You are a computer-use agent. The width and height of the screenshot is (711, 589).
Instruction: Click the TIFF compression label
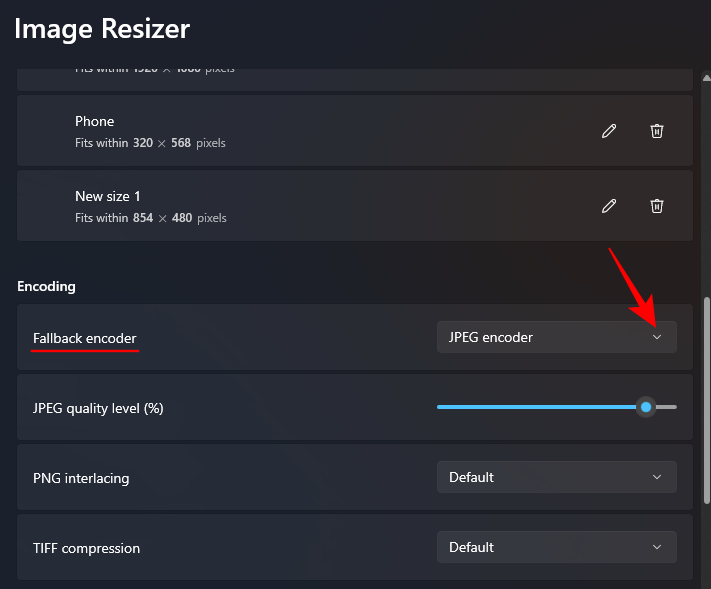[x=86, y=548]
